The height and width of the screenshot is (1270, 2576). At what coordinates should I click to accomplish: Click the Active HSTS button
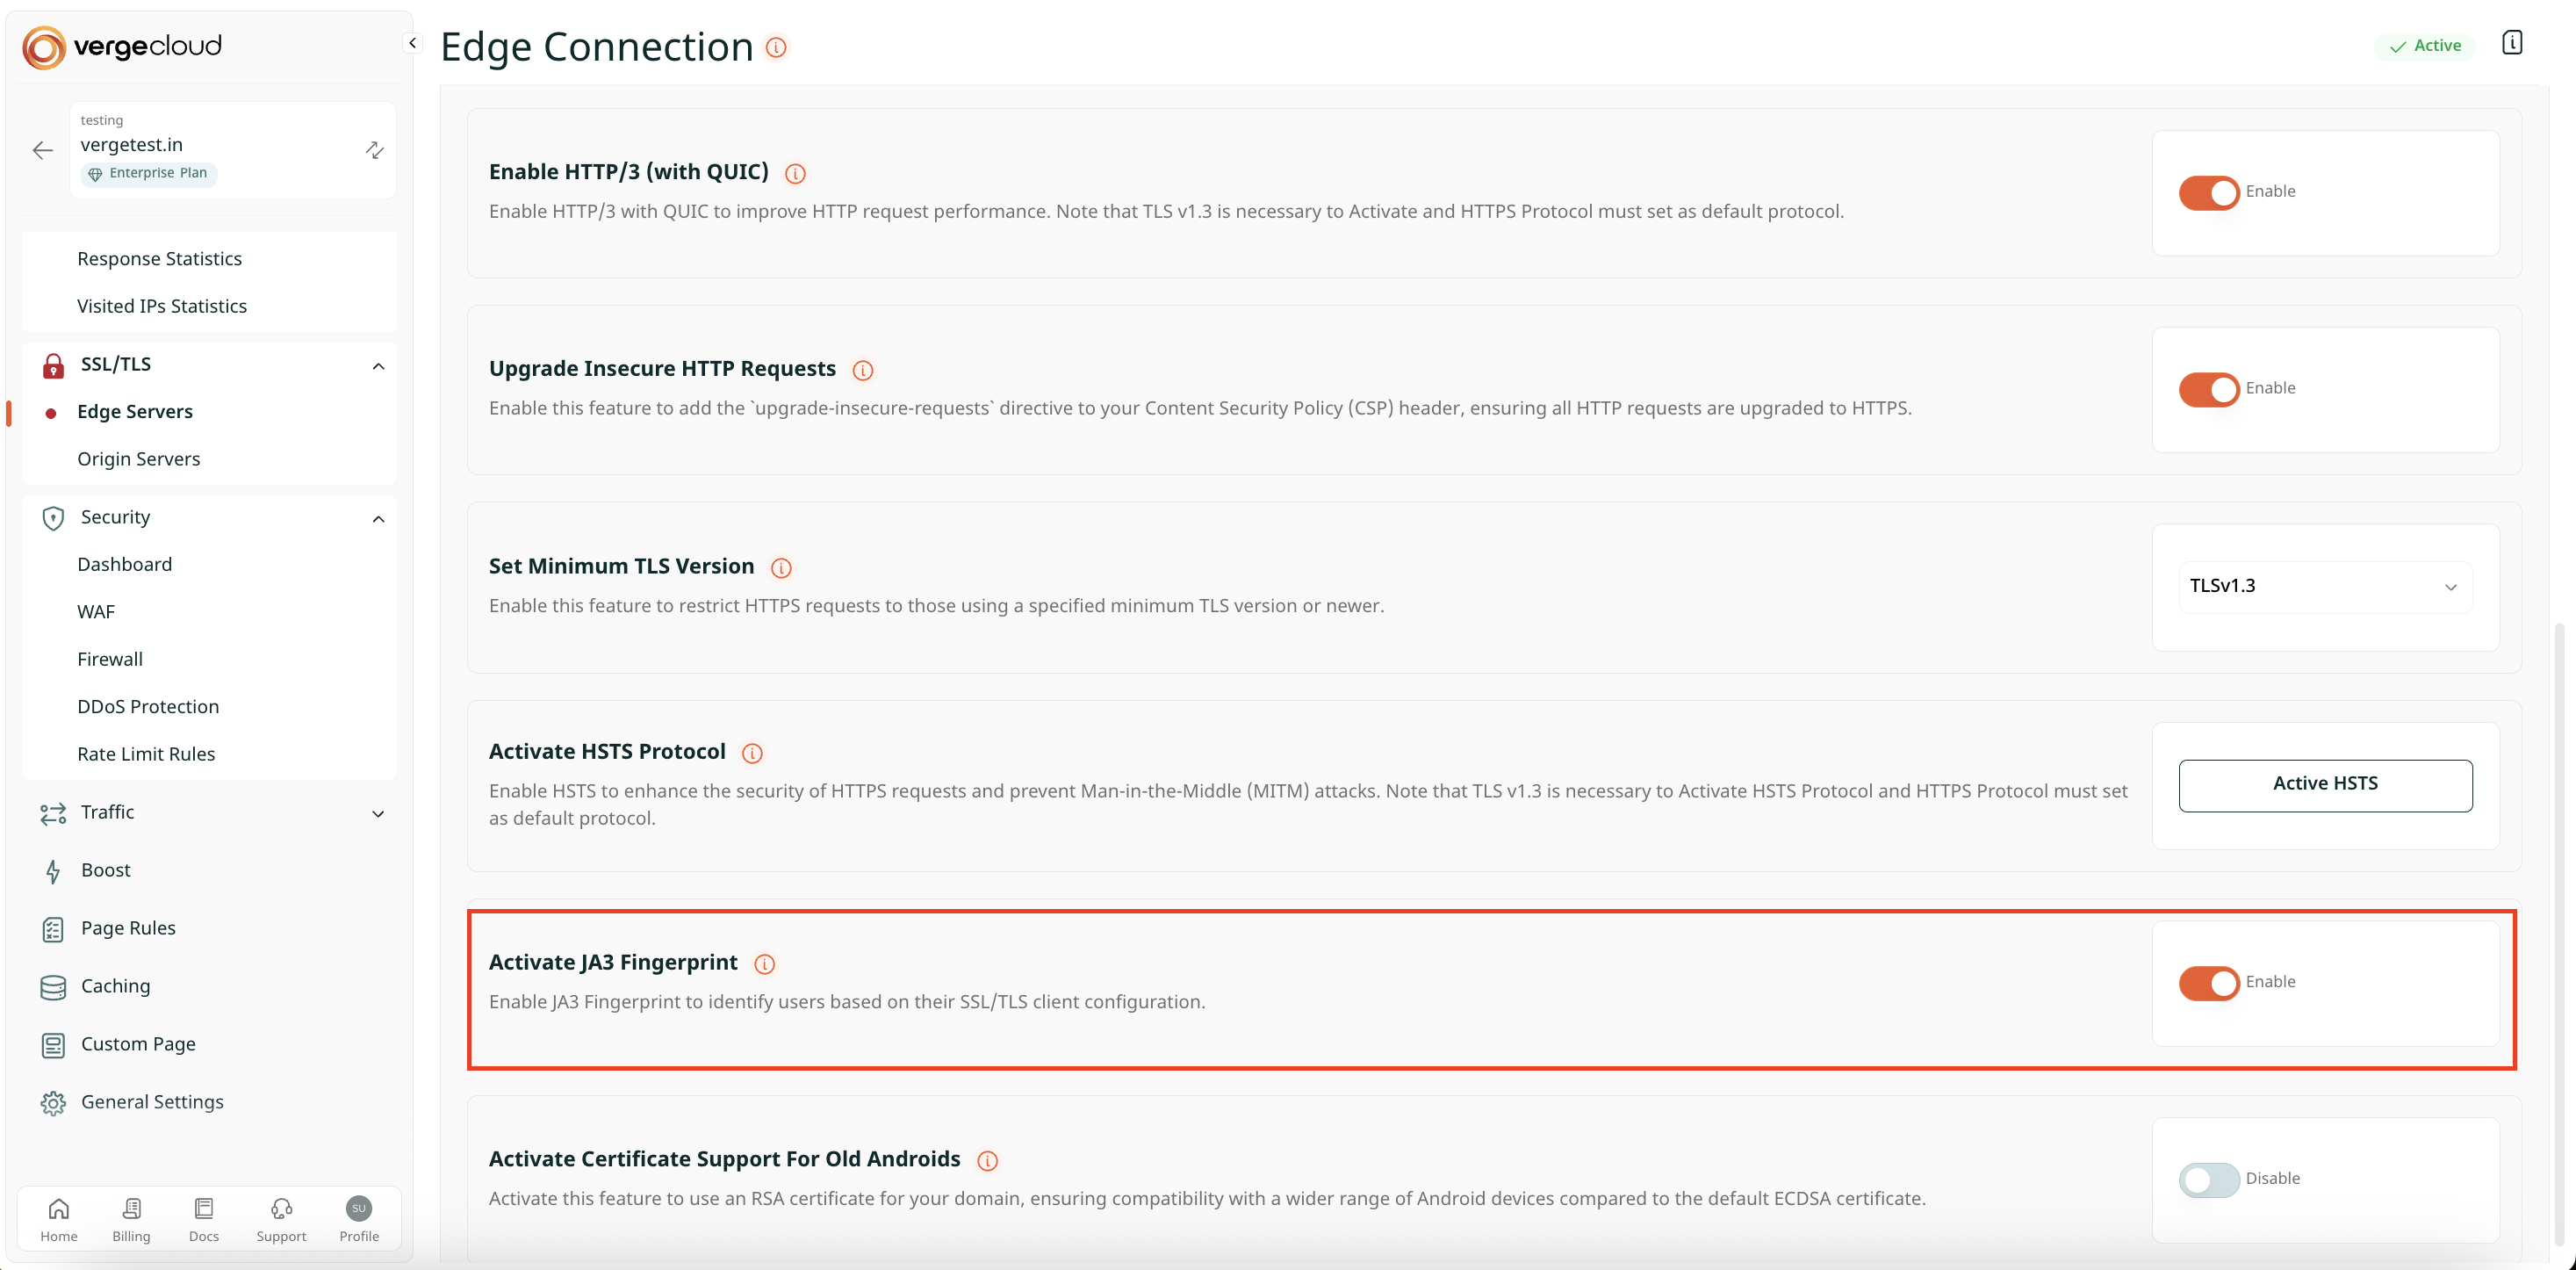tap(2324, 784)
